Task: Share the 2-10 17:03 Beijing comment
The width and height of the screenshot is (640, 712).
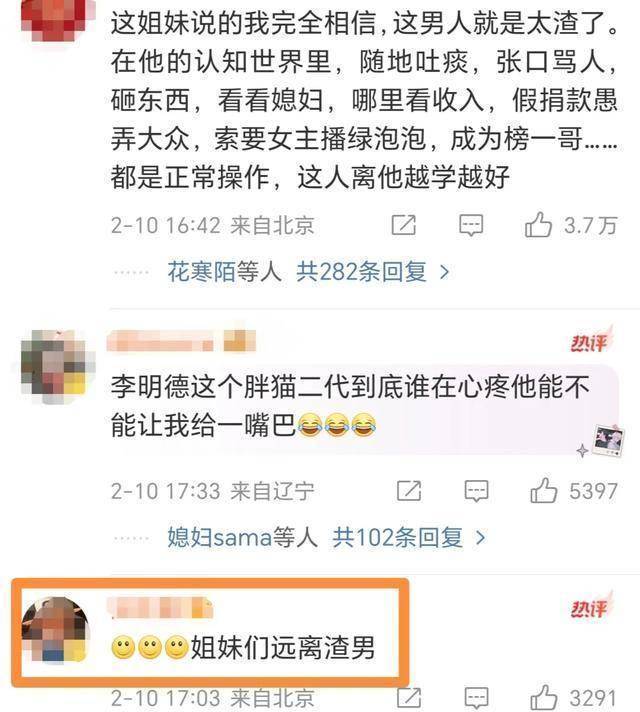Action: coord(409,697)
